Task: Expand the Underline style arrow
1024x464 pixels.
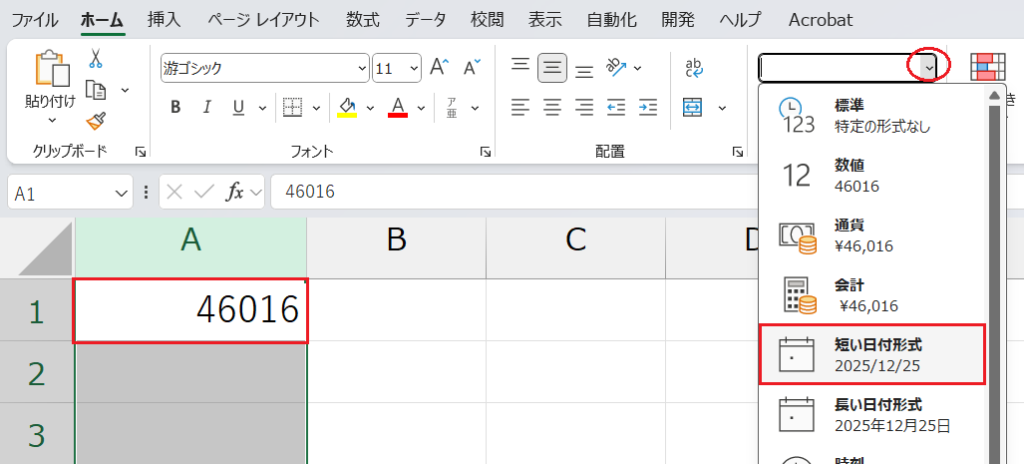Action: pyautogui.click(x=263, y=108)
